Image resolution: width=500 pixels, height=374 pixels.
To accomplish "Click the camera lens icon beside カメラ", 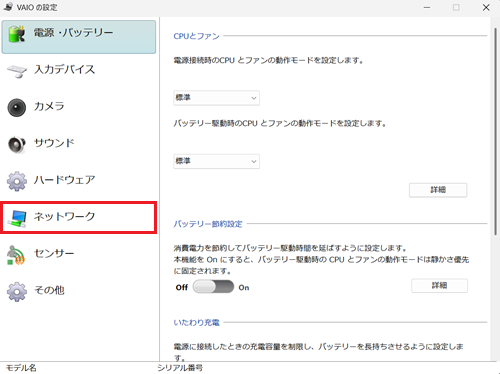I will [17, 107].
